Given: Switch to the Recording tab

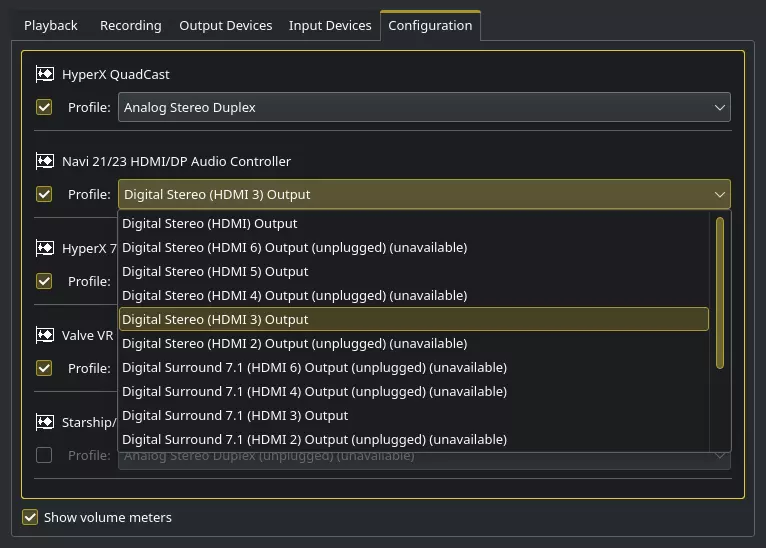Looking at the screenshot, I should pyautogui.click(x=130, y=25).
